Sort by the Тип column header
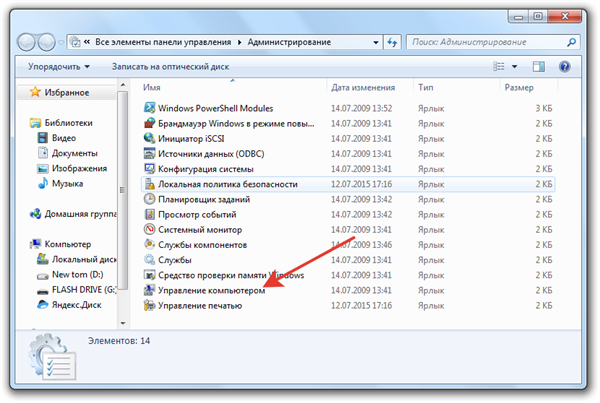This screenshot has width=600, height=403. [426, 88]
